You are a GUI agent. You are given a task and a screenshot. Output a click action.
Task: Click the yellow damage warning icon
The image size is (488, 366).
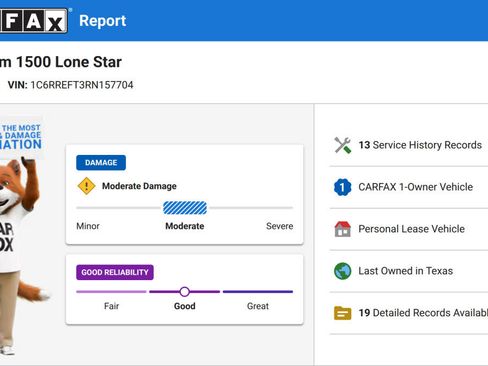pyautogui.click(x=86, y=186)
